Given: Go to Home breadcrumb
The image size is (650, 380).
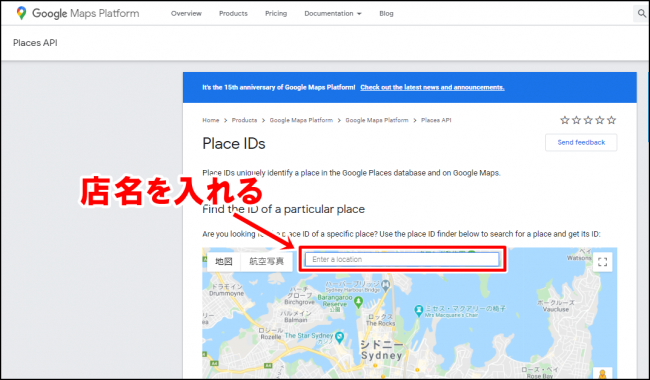Looking at the screenshot, I should tap(211, 120).
